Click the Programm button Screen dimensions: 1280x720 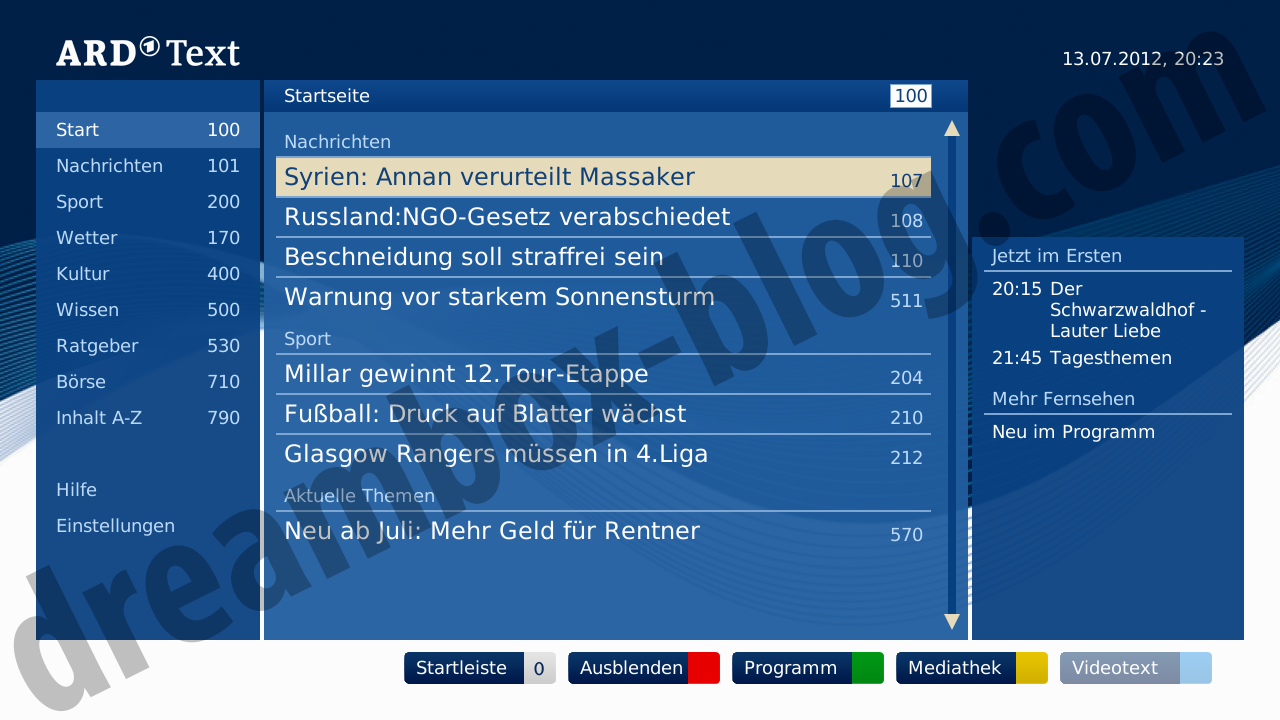coord(808,668)
